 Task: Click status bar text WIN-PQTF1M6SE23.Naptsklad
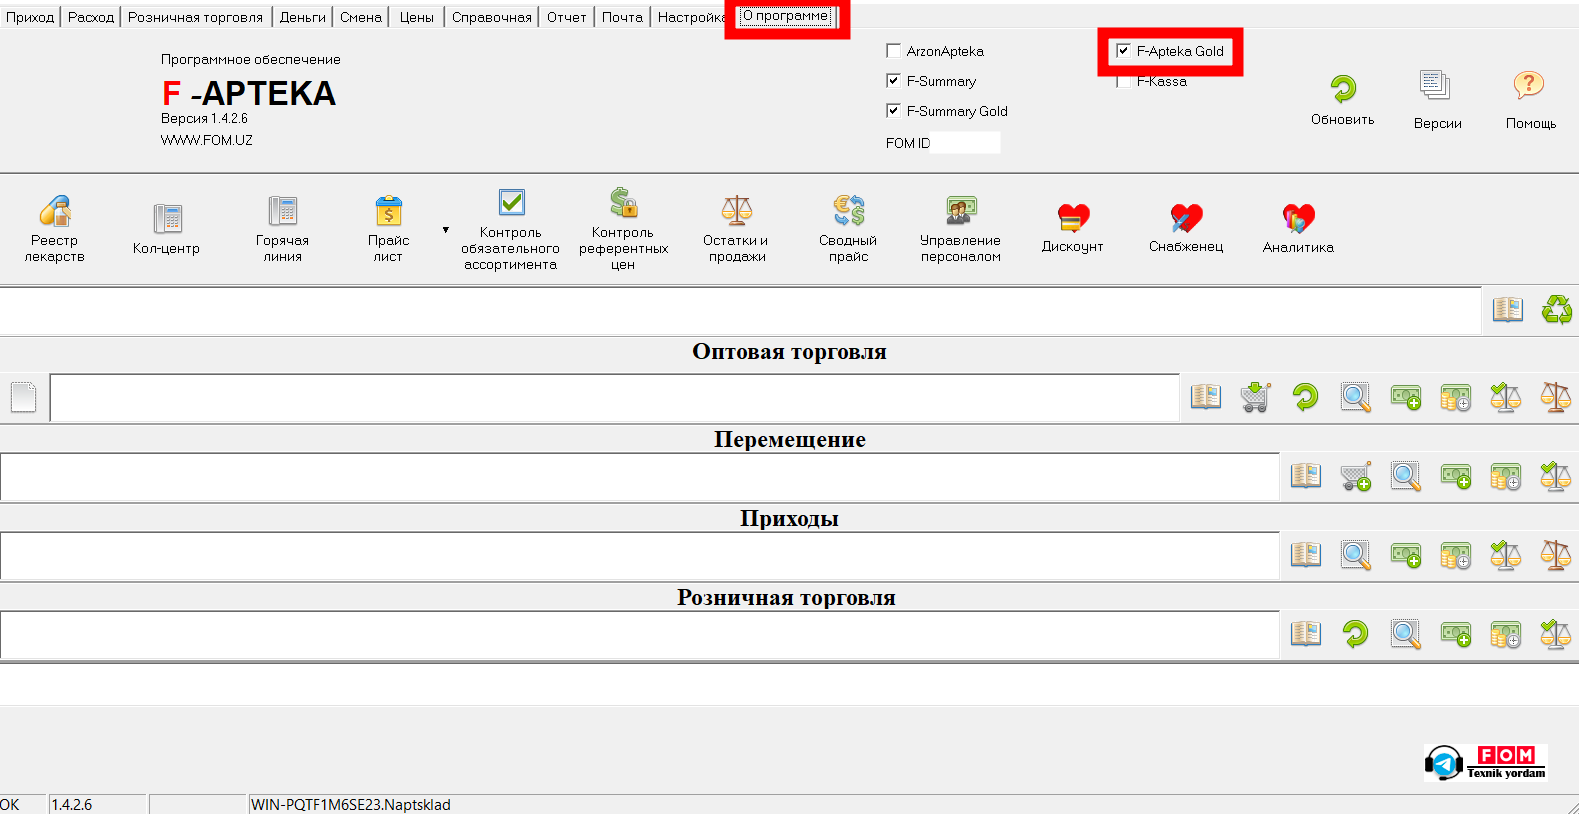pos(351,805)
